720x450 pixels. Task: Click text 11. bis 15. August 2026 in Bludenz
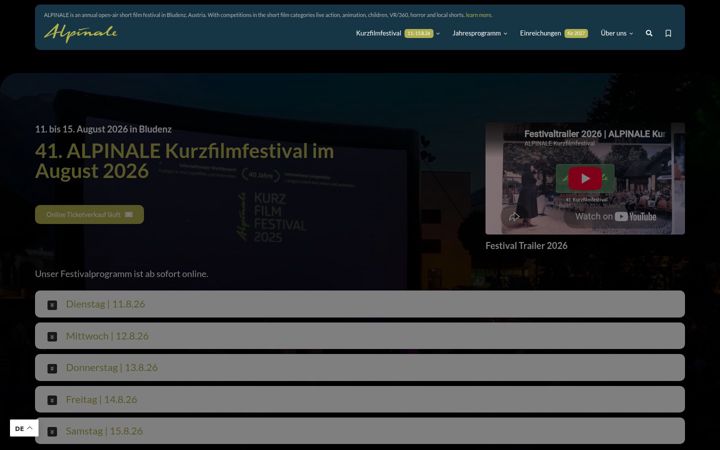point(103,129)
